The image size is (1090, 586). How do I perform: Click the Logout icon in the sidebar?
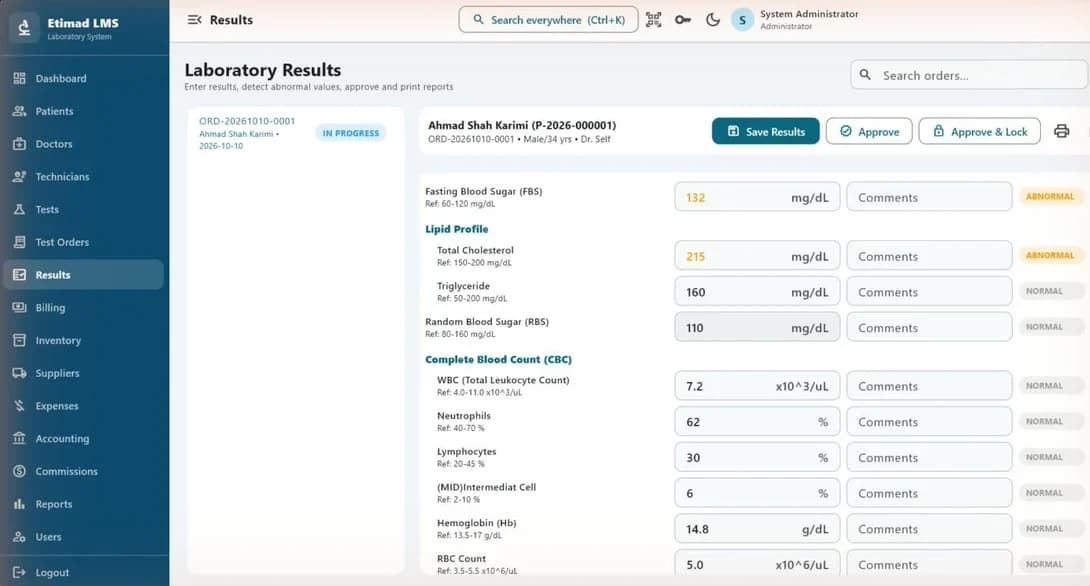coord(19,573)
